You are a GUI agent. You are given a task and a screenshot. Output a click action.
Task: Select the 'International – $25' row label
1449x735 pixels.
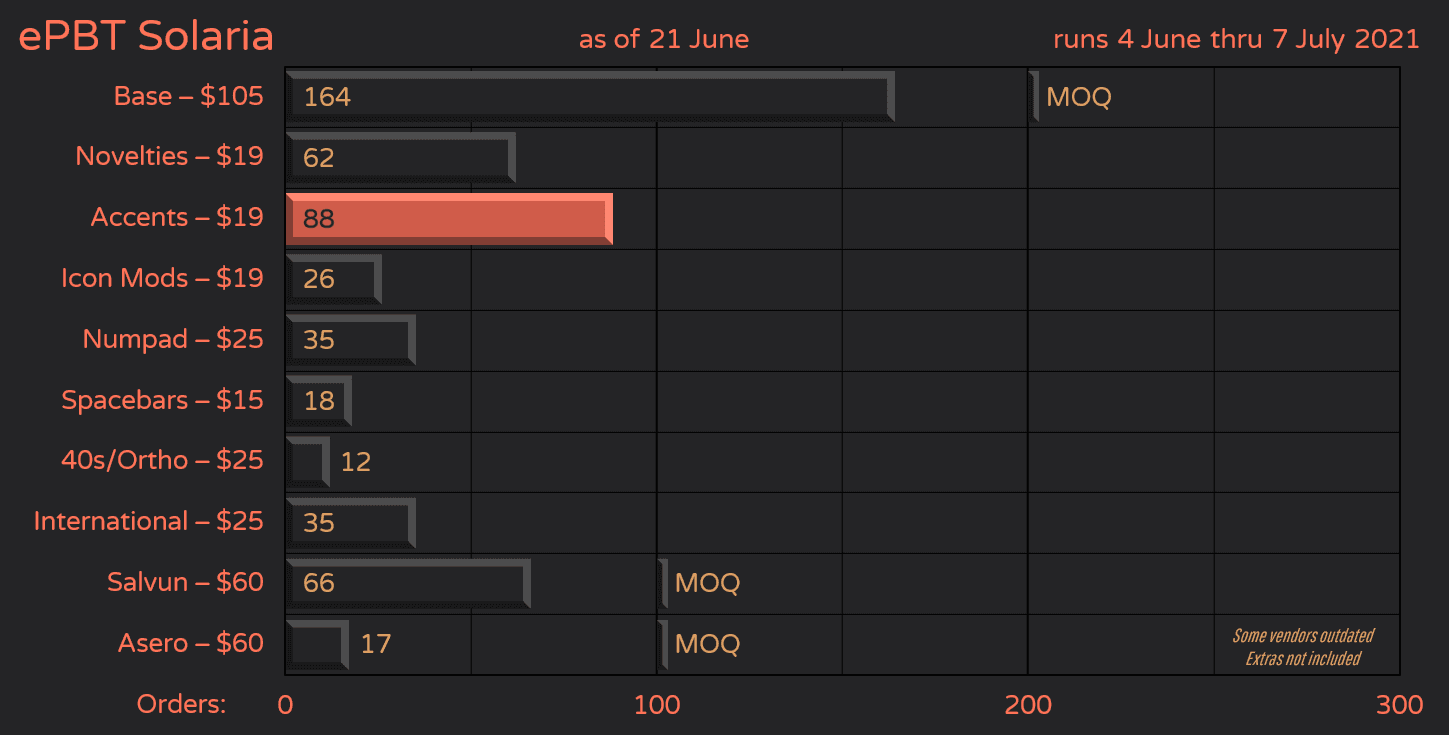(x=148, y=521)
